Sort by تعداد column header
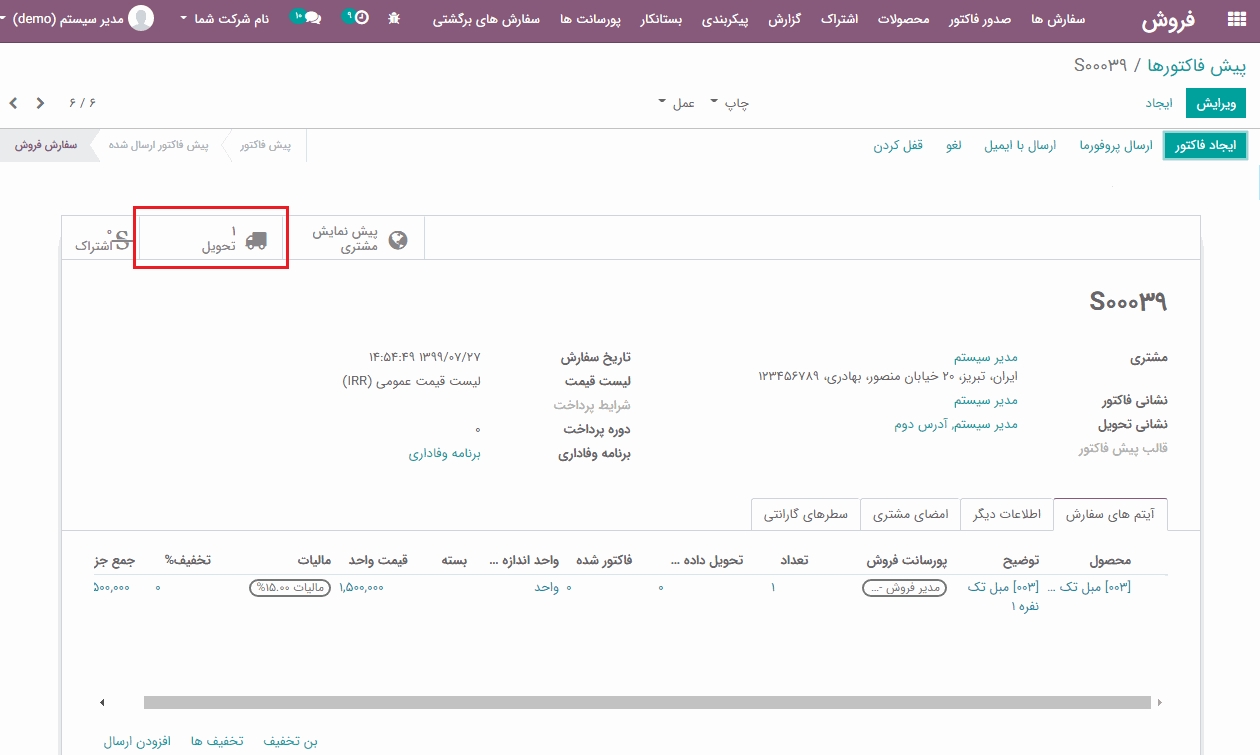1260x755 pixels. [793, 560]
